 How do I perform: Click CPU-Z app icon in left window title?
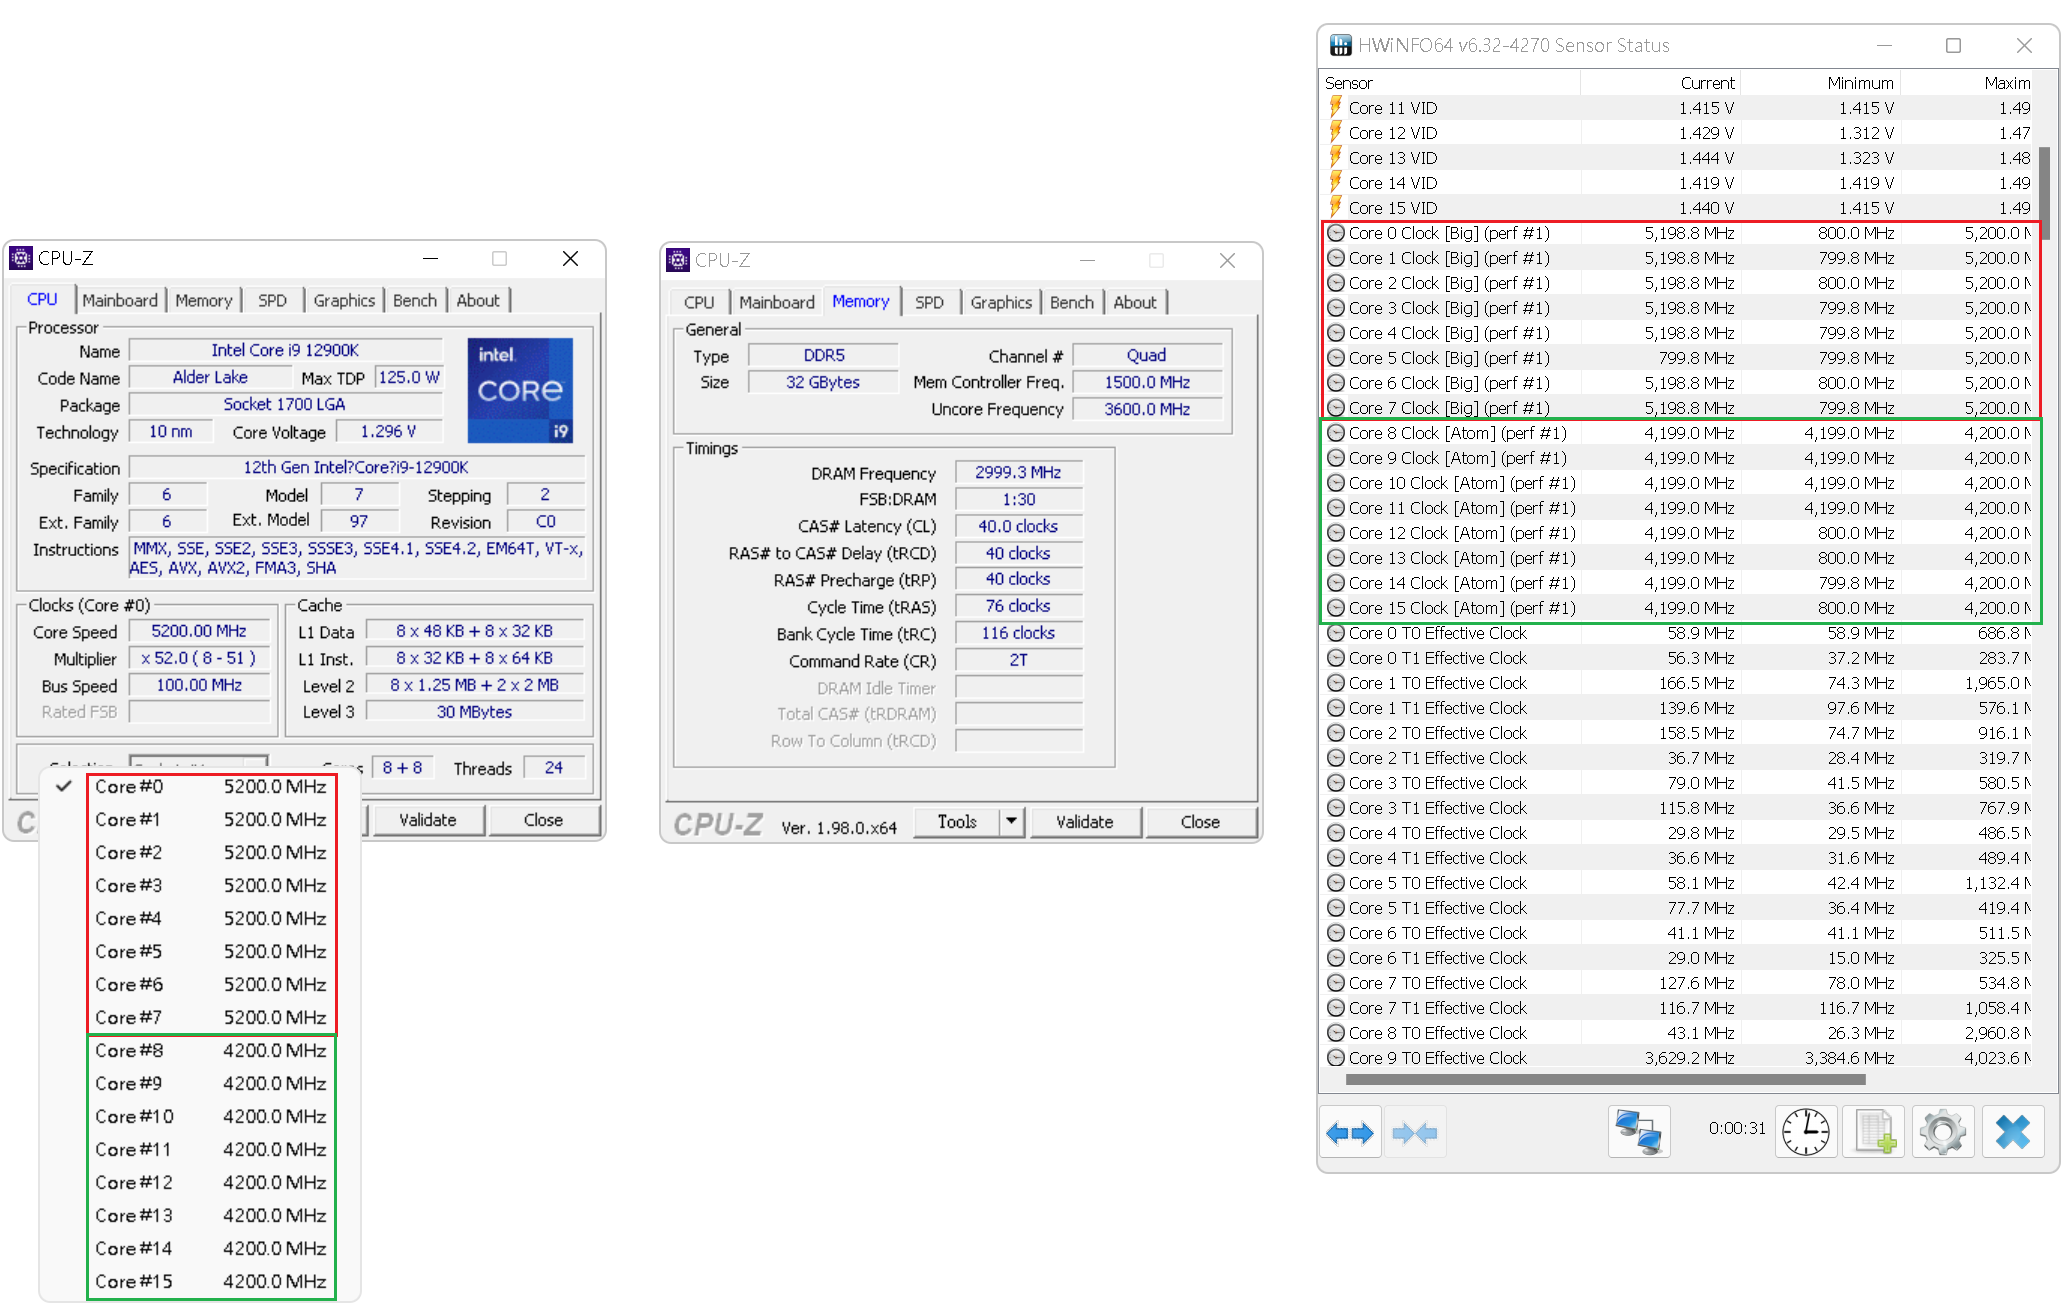pyautogui.click(x=21, y=259)
